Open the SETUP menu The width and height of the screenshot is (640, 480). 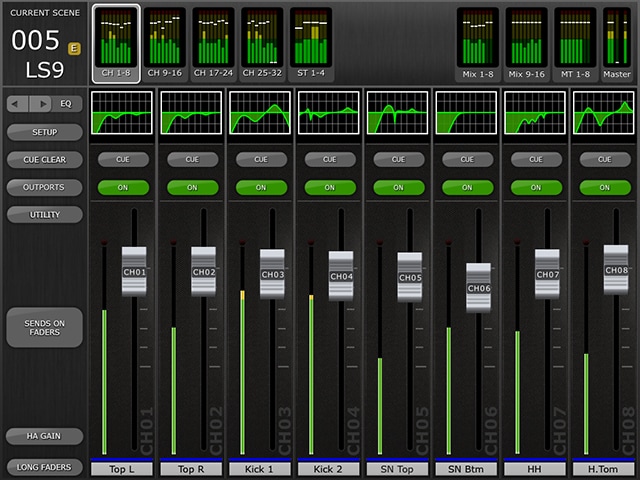(44, 131)
